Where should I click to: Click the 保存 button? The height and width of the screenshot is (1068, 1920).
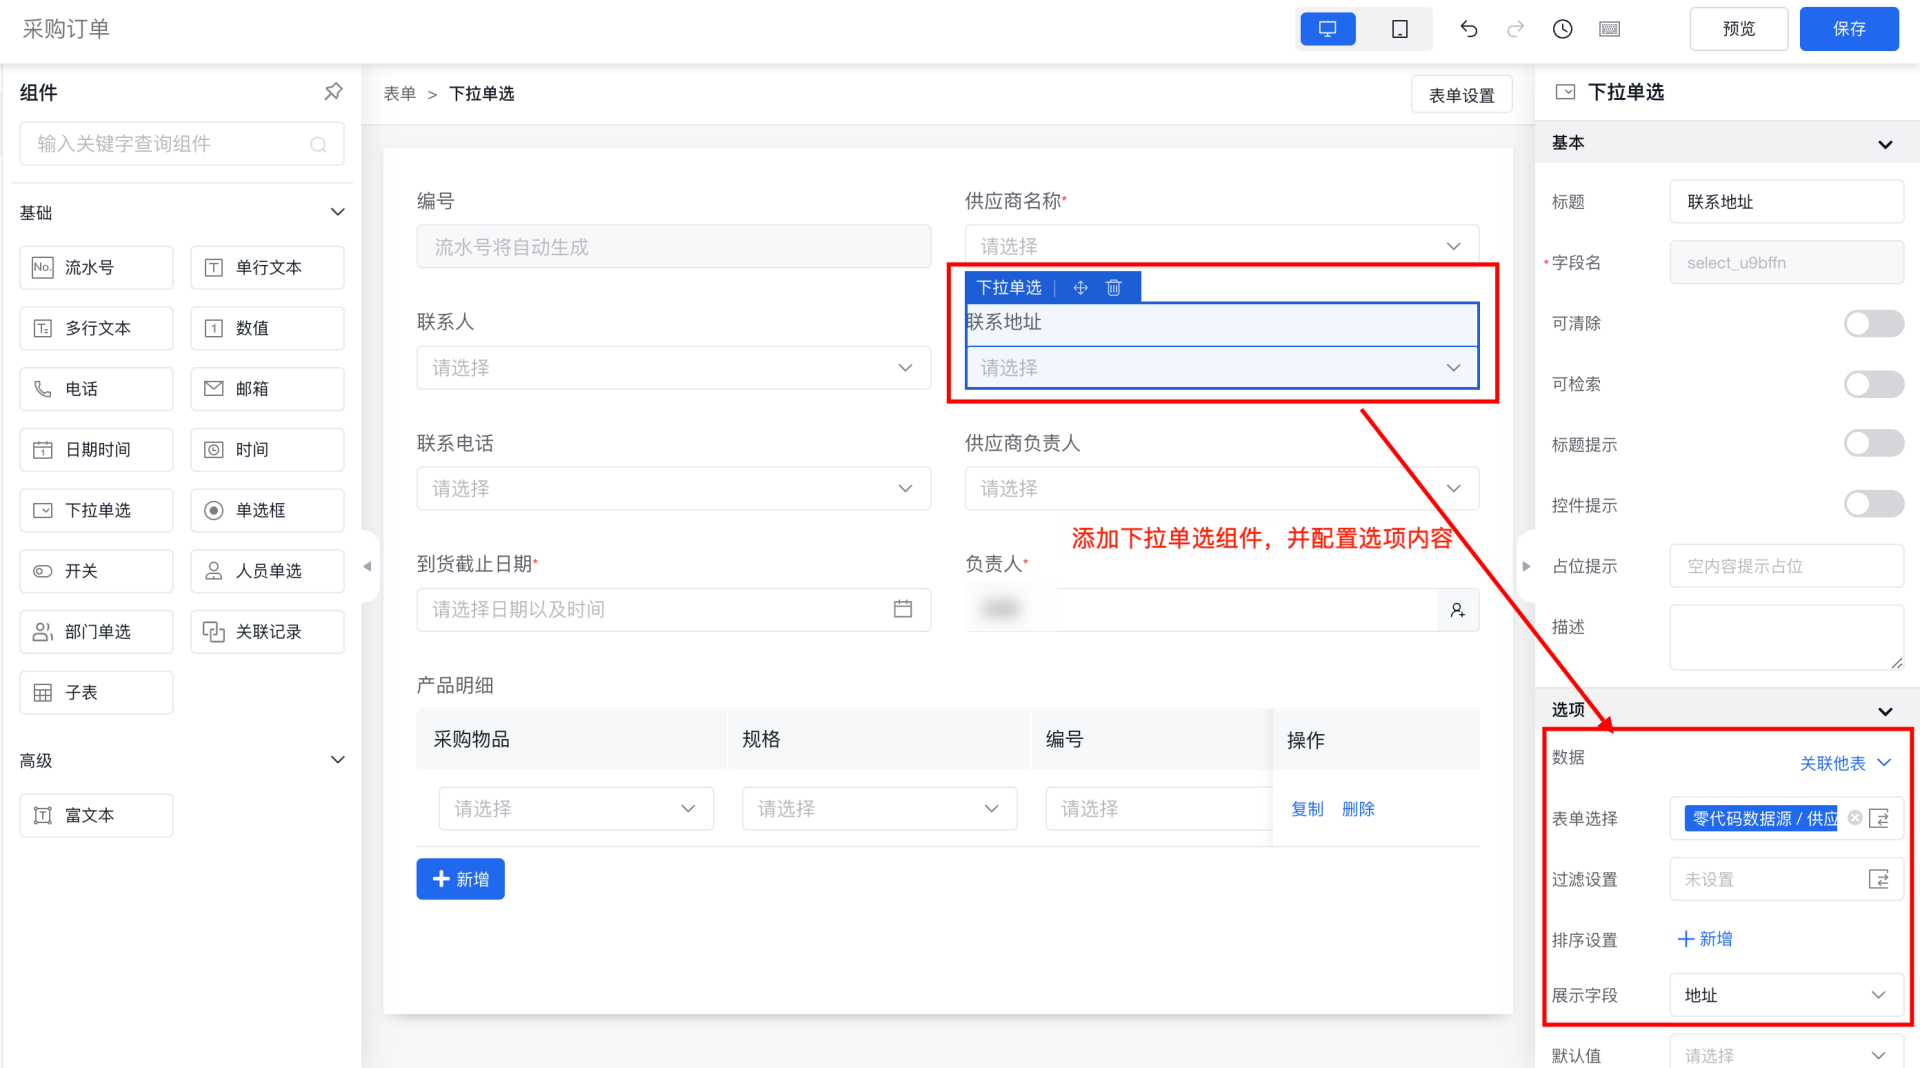click(x=1848, y=29)
